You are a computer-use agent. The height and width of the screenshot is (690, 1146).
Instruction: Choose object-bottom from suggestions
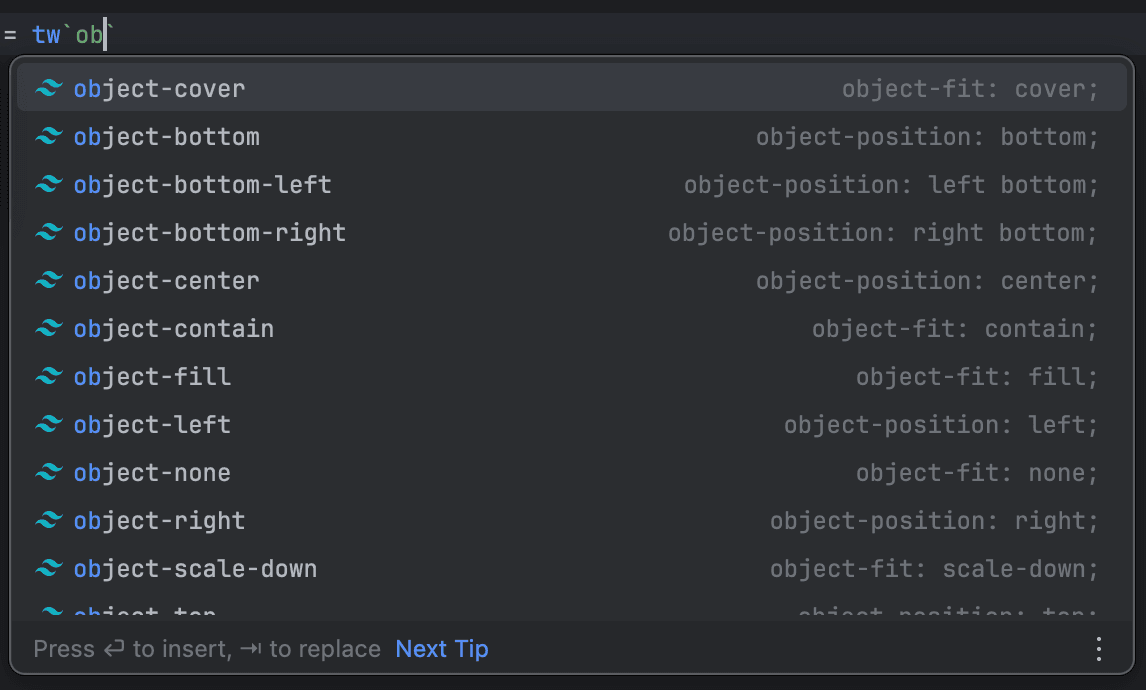click(x=167, y=137)
